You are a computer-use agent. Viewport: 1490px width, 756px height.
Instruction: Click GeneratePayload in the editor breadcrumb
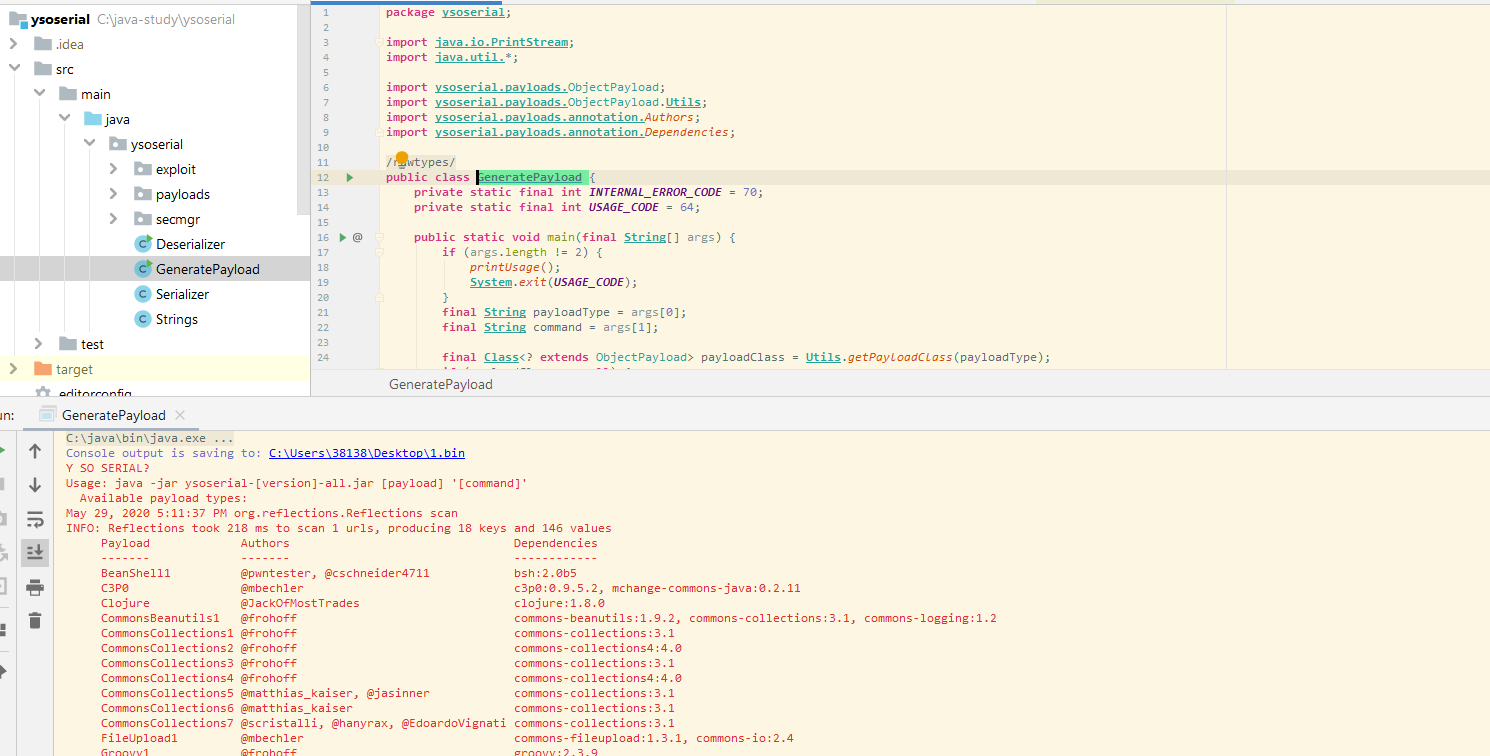pos(440,384)
